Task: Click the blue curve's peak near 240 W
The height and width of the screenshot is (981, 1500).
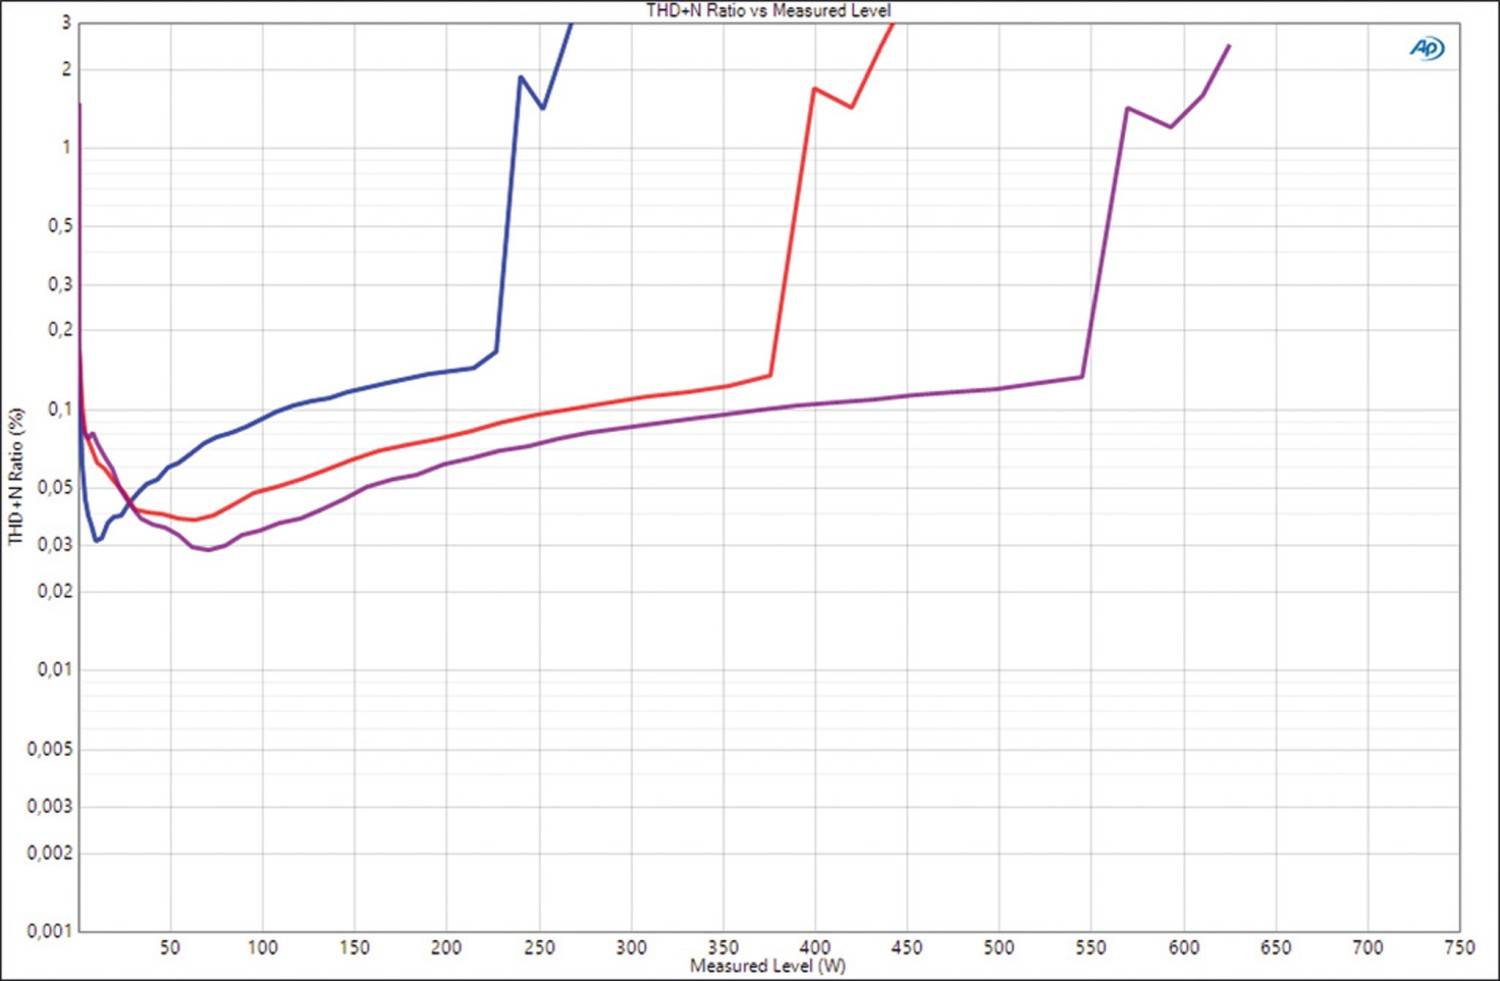Action: (x=521, y=77)
